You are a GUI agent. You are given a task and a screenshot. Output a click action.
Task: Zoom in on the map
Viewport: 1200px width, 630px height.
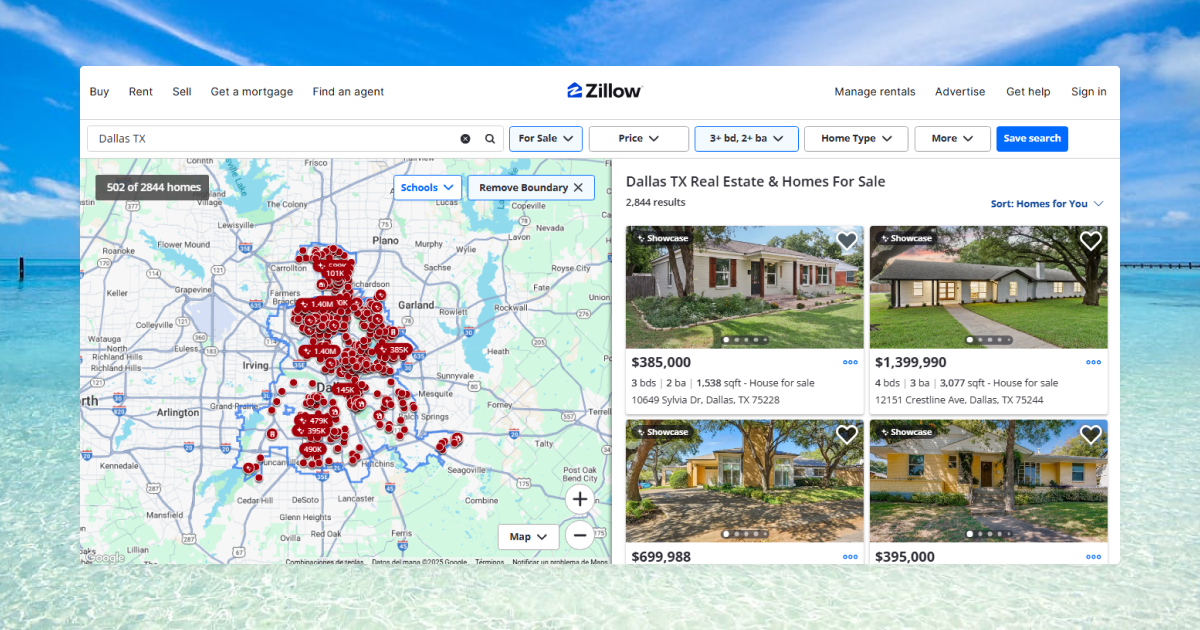click(580, 498)
